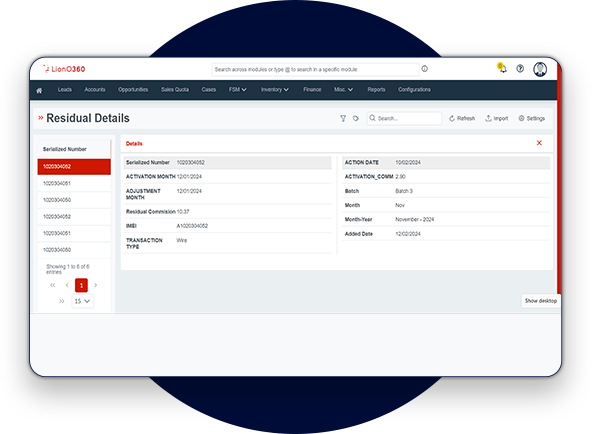Image resolution: width=592 pixels, height=434 pixels.
Task: Open the help question mark icon
Action: click(520, 69)
